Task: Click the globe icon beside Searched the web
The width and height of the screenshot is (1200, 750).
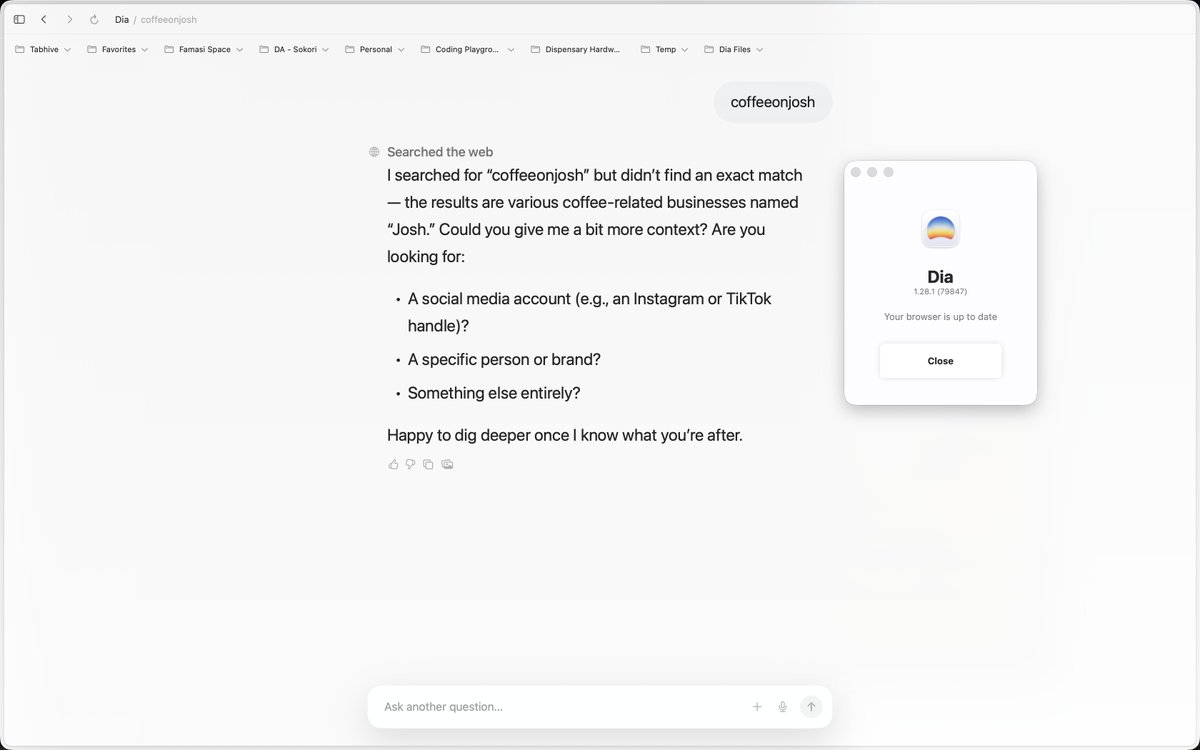Action: [374, 152]
